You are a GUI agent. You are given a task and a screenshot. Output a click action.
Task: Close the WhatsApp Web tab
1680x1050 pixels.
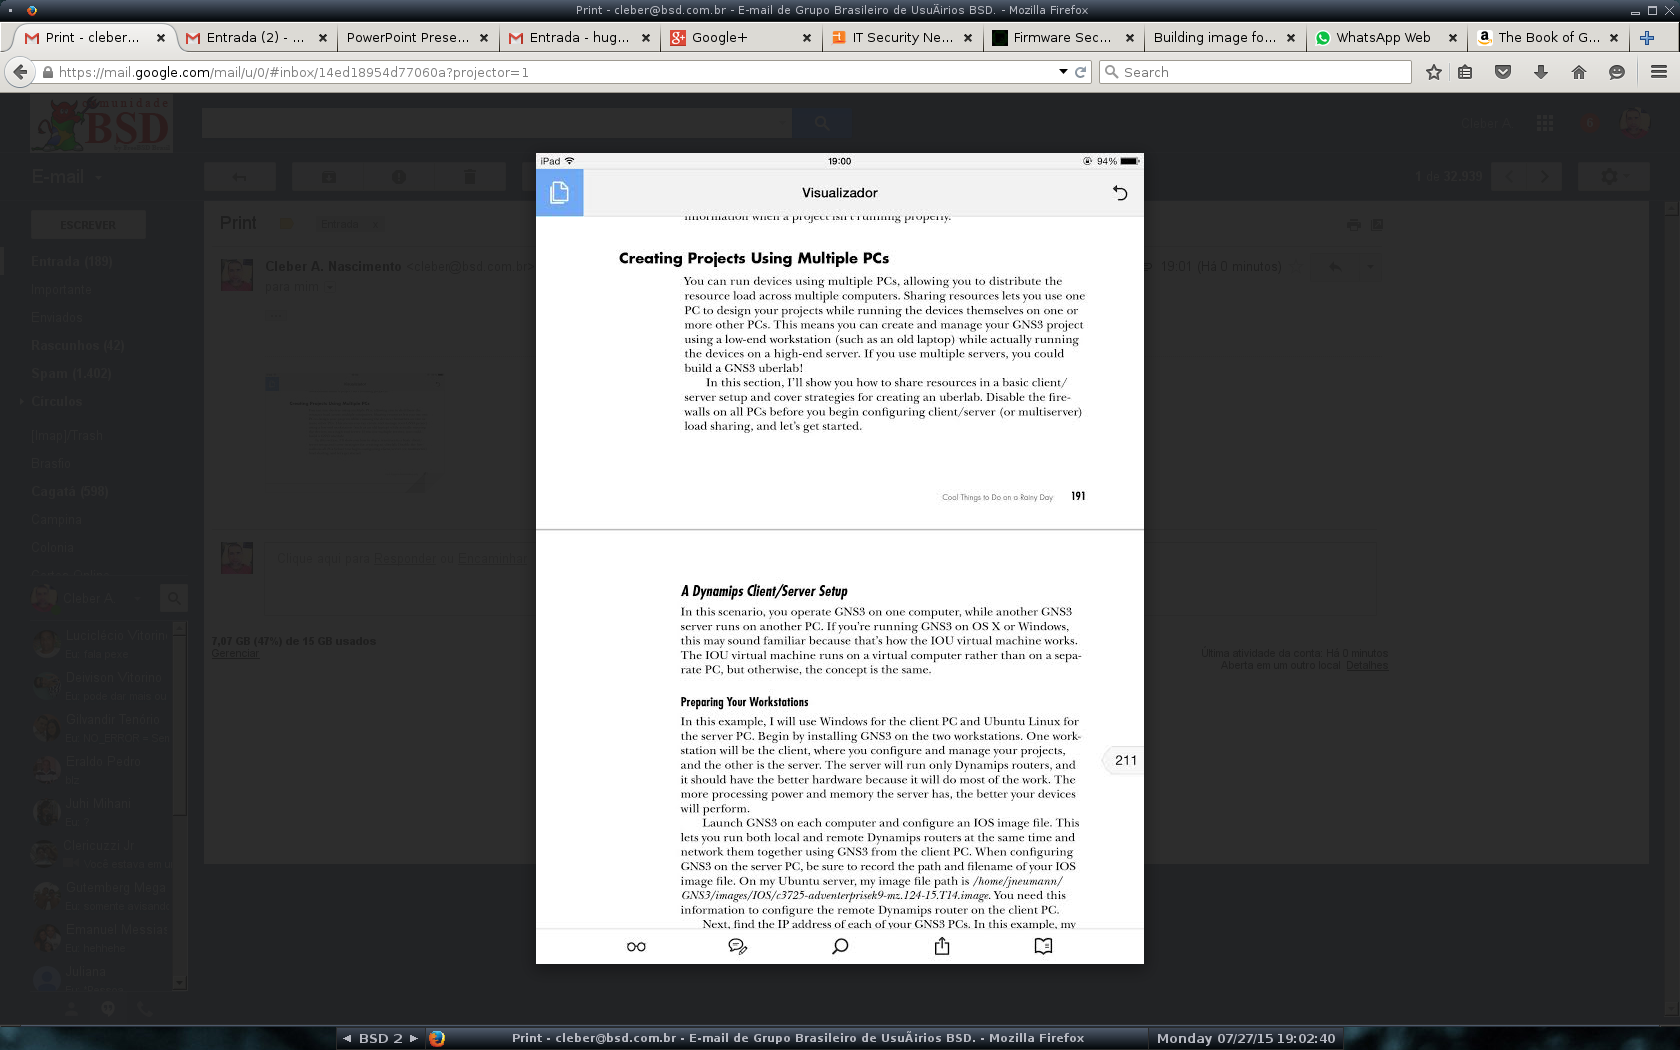(x=1452, y=38)
